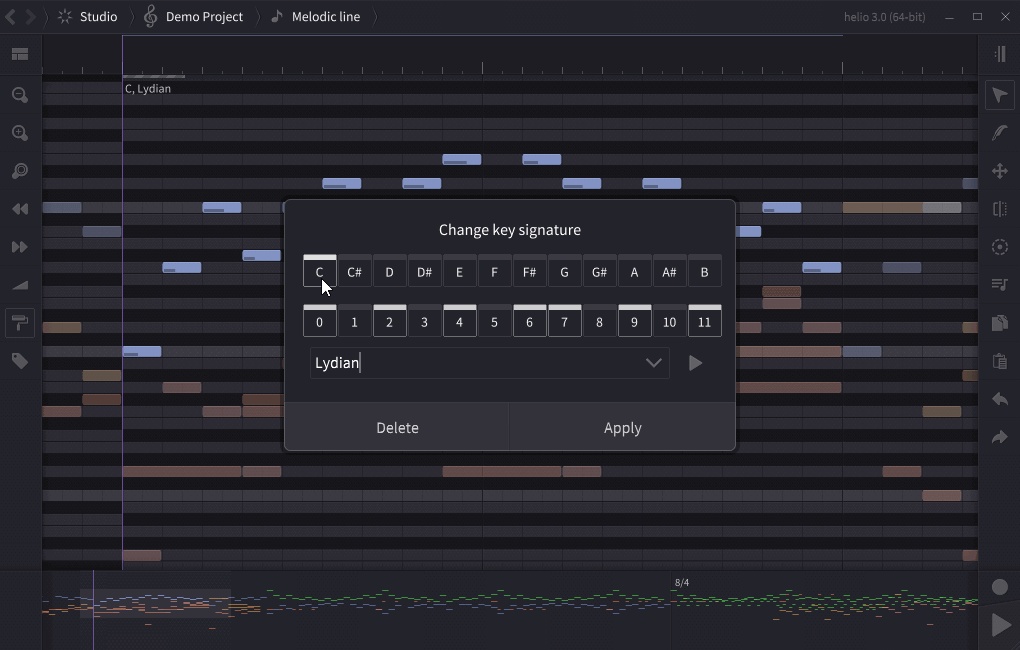1020x650 pixels.
Task: Click the notes list icon in right sidebar
Action: point(1000,284)
